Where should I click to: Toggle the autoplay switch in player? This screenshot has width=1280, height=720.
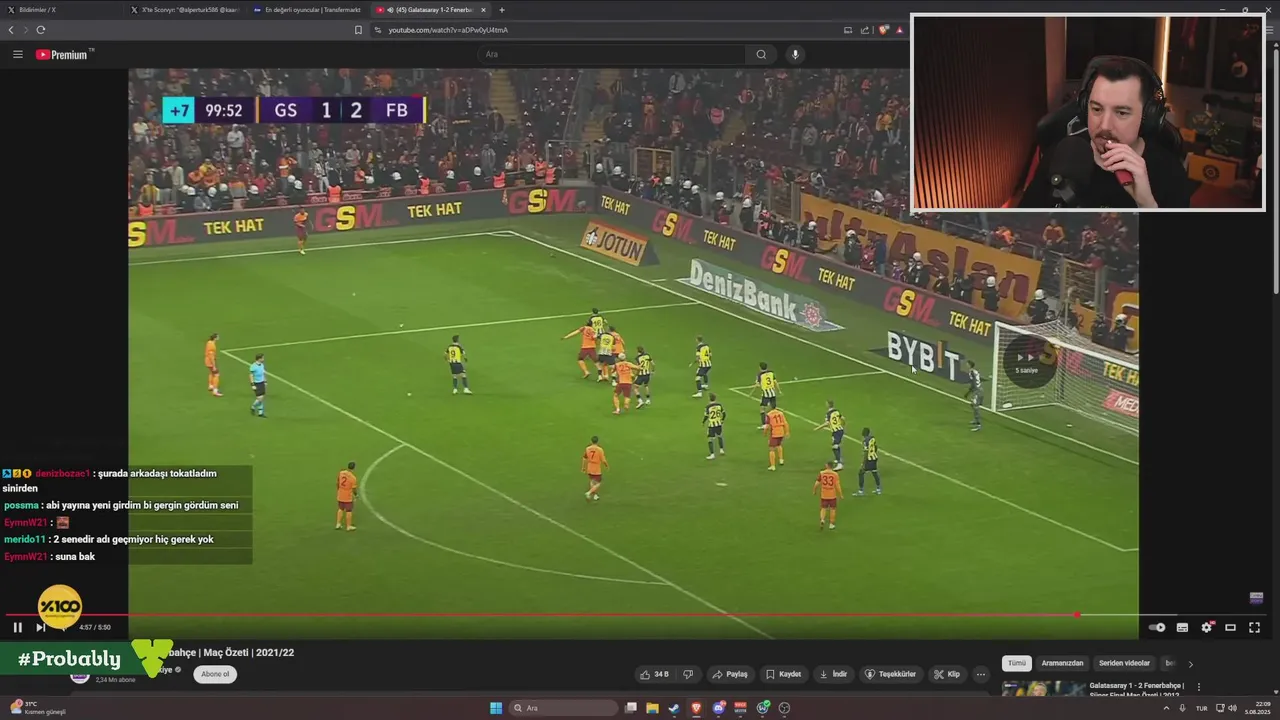pos(1157,627)
